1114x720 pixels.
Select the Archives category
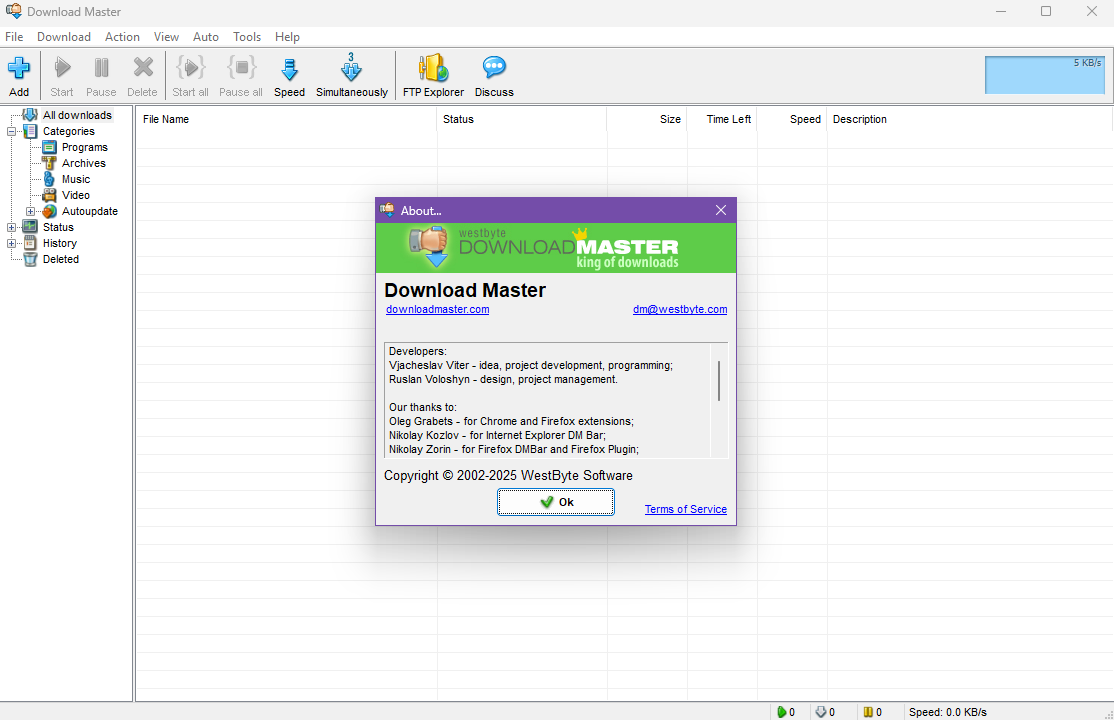(83, 163)
